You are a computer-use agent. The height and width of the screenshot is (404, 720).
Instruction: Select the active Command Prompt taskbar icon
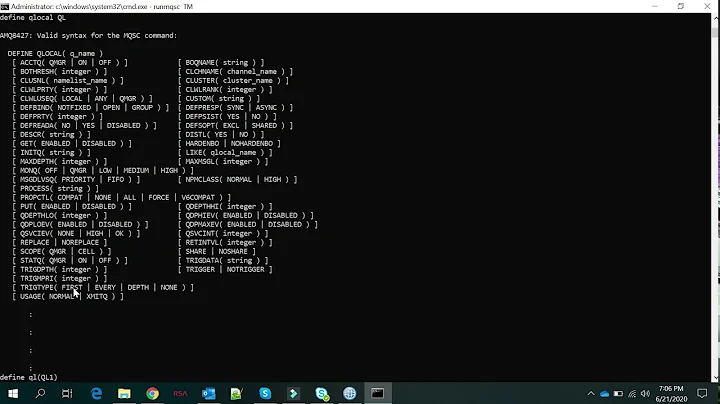tap(378, 393)
